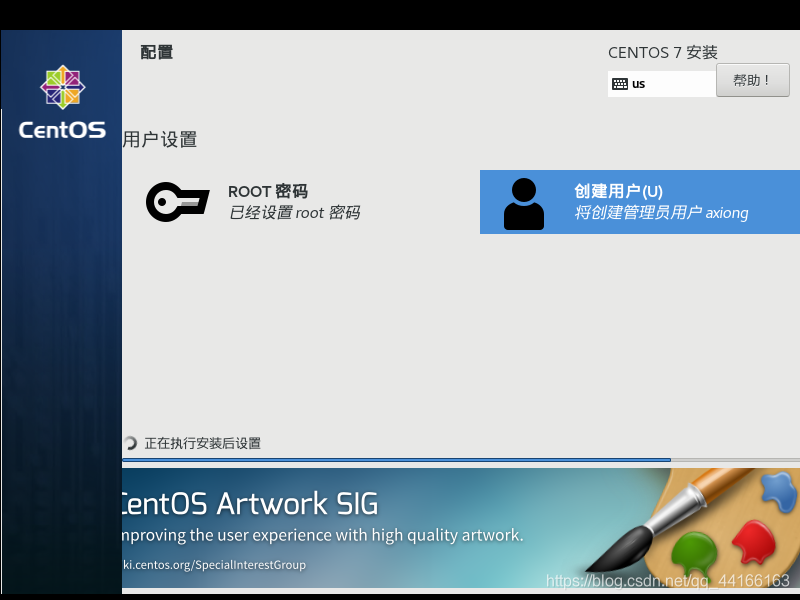The image size is (800, 600).
Task: Click the ROOT password key icon
Action: 178,202
